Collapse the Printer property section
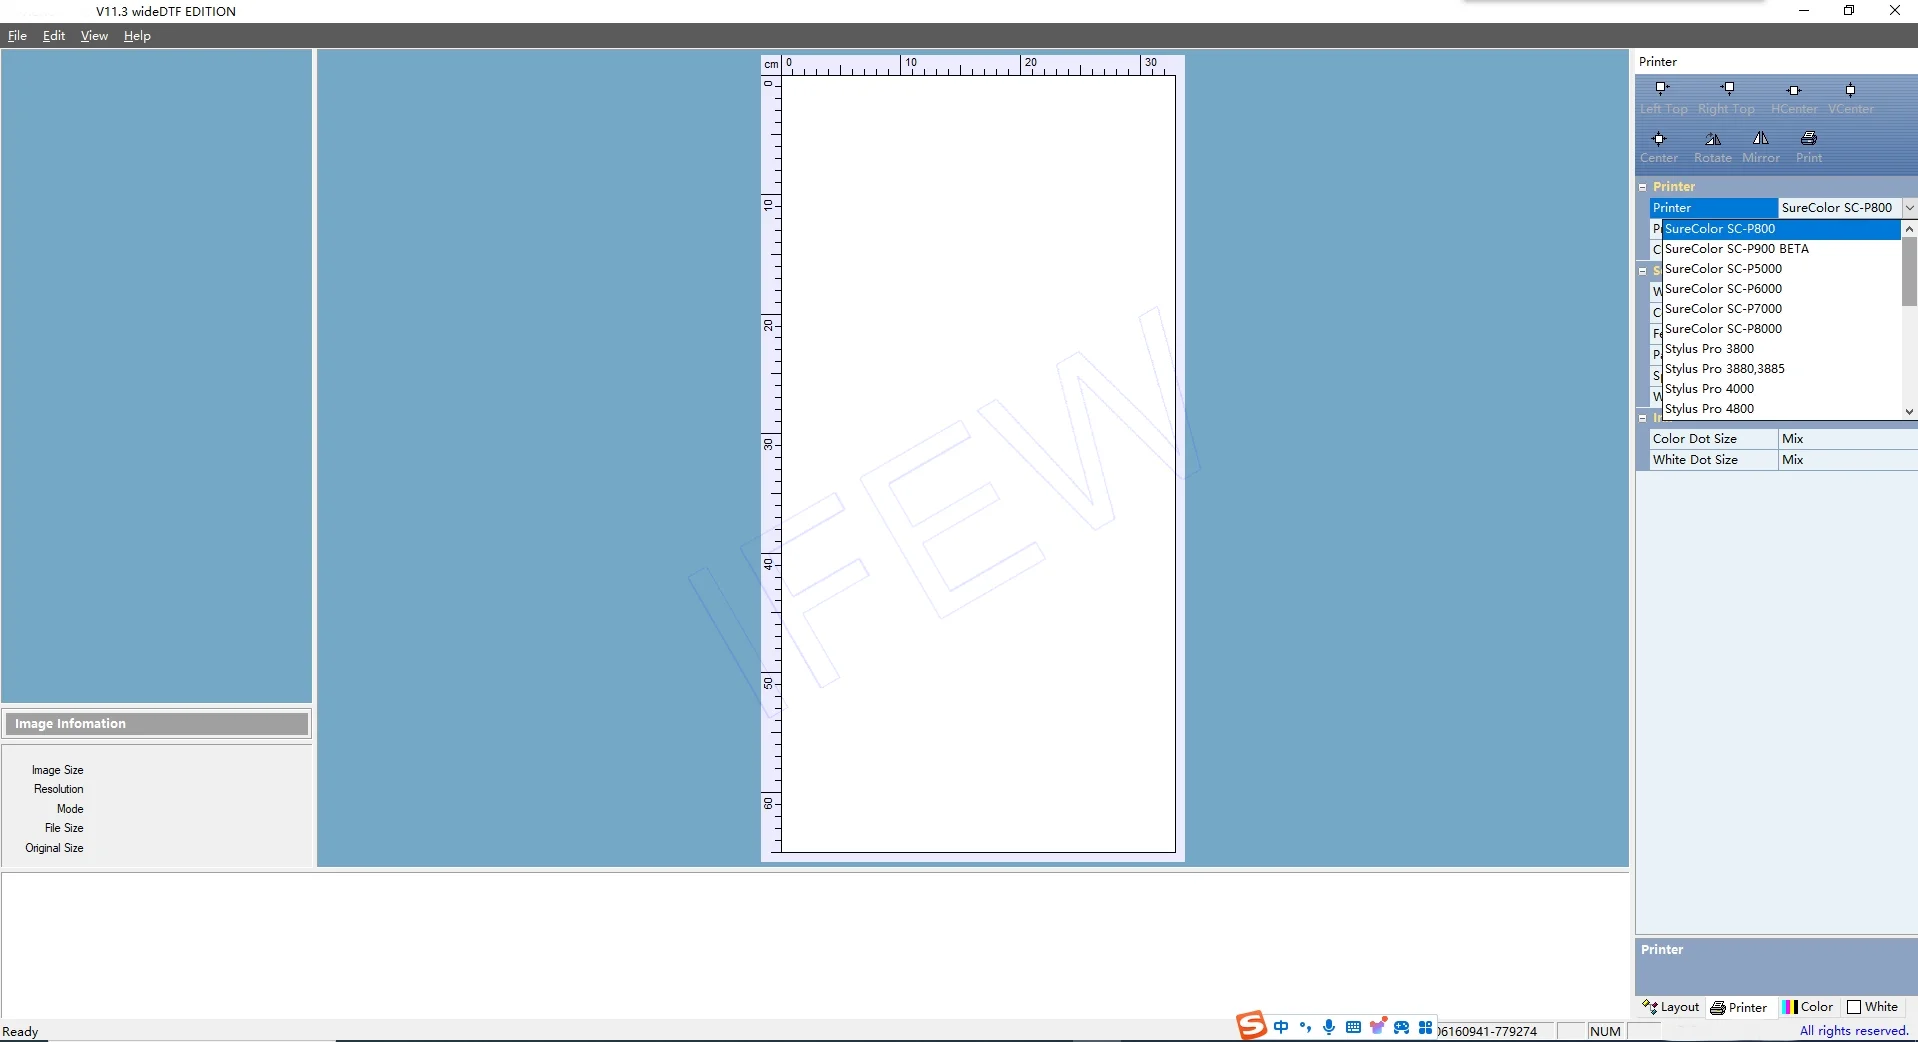The height and width of the screenshot is (1042, 1918). coord(1642,187)
